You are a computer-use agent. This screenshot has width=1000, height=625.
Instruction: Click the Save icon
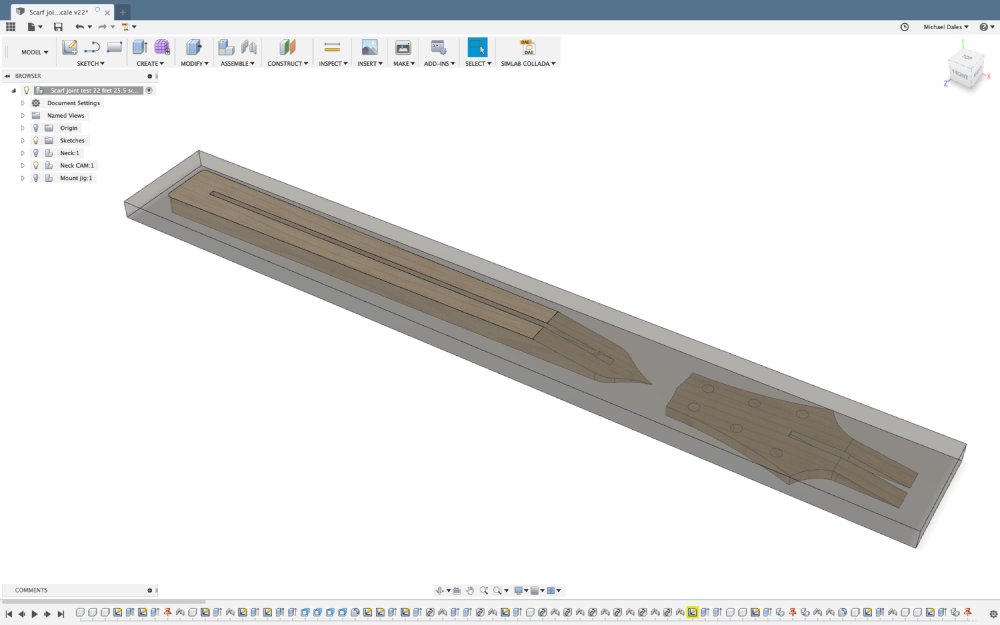(58, 27)
